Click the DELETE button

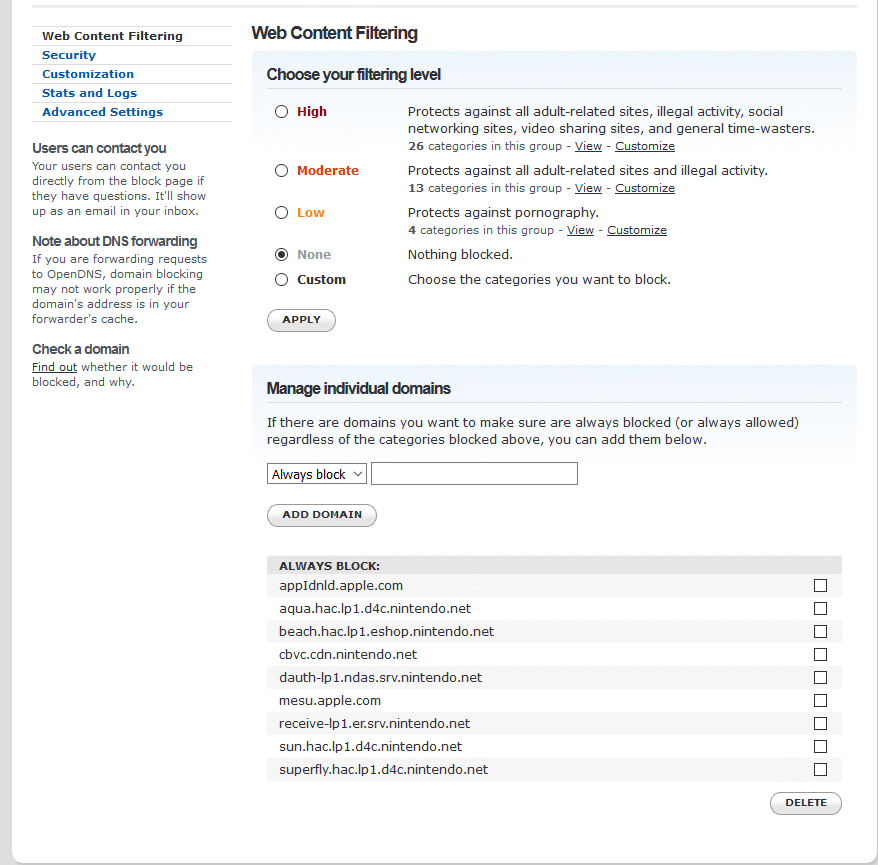[x=806, y=803]
